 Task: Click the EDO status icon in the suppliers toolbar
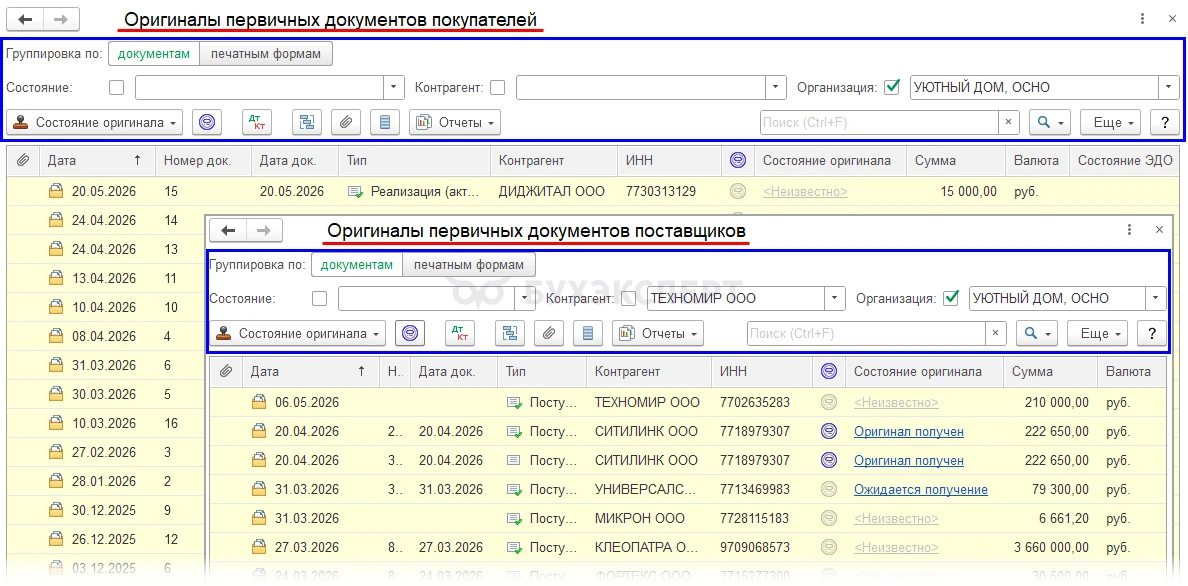tap(410, 333)
